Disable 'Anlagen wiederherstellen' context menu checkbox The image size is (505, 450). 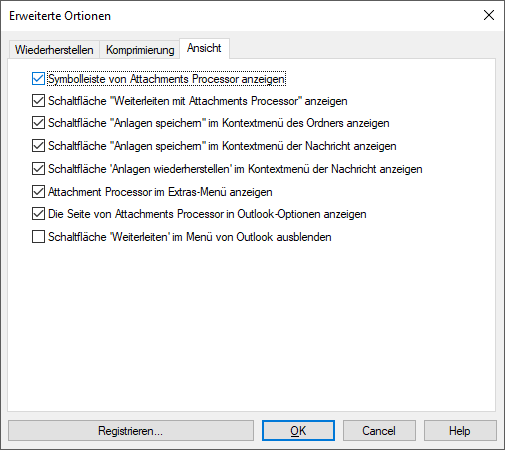[38, 169]
